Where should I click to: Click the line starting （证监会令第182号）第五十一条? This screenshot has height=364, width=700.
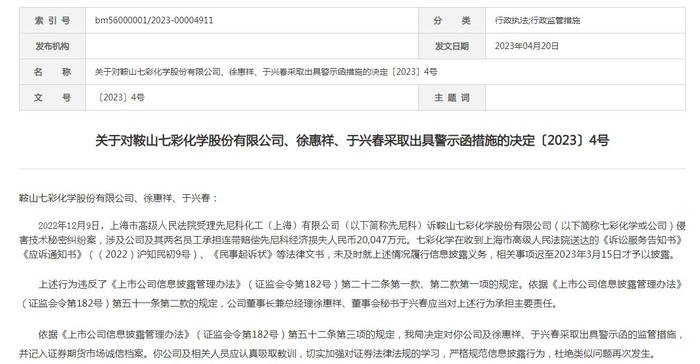coord(289,304)
